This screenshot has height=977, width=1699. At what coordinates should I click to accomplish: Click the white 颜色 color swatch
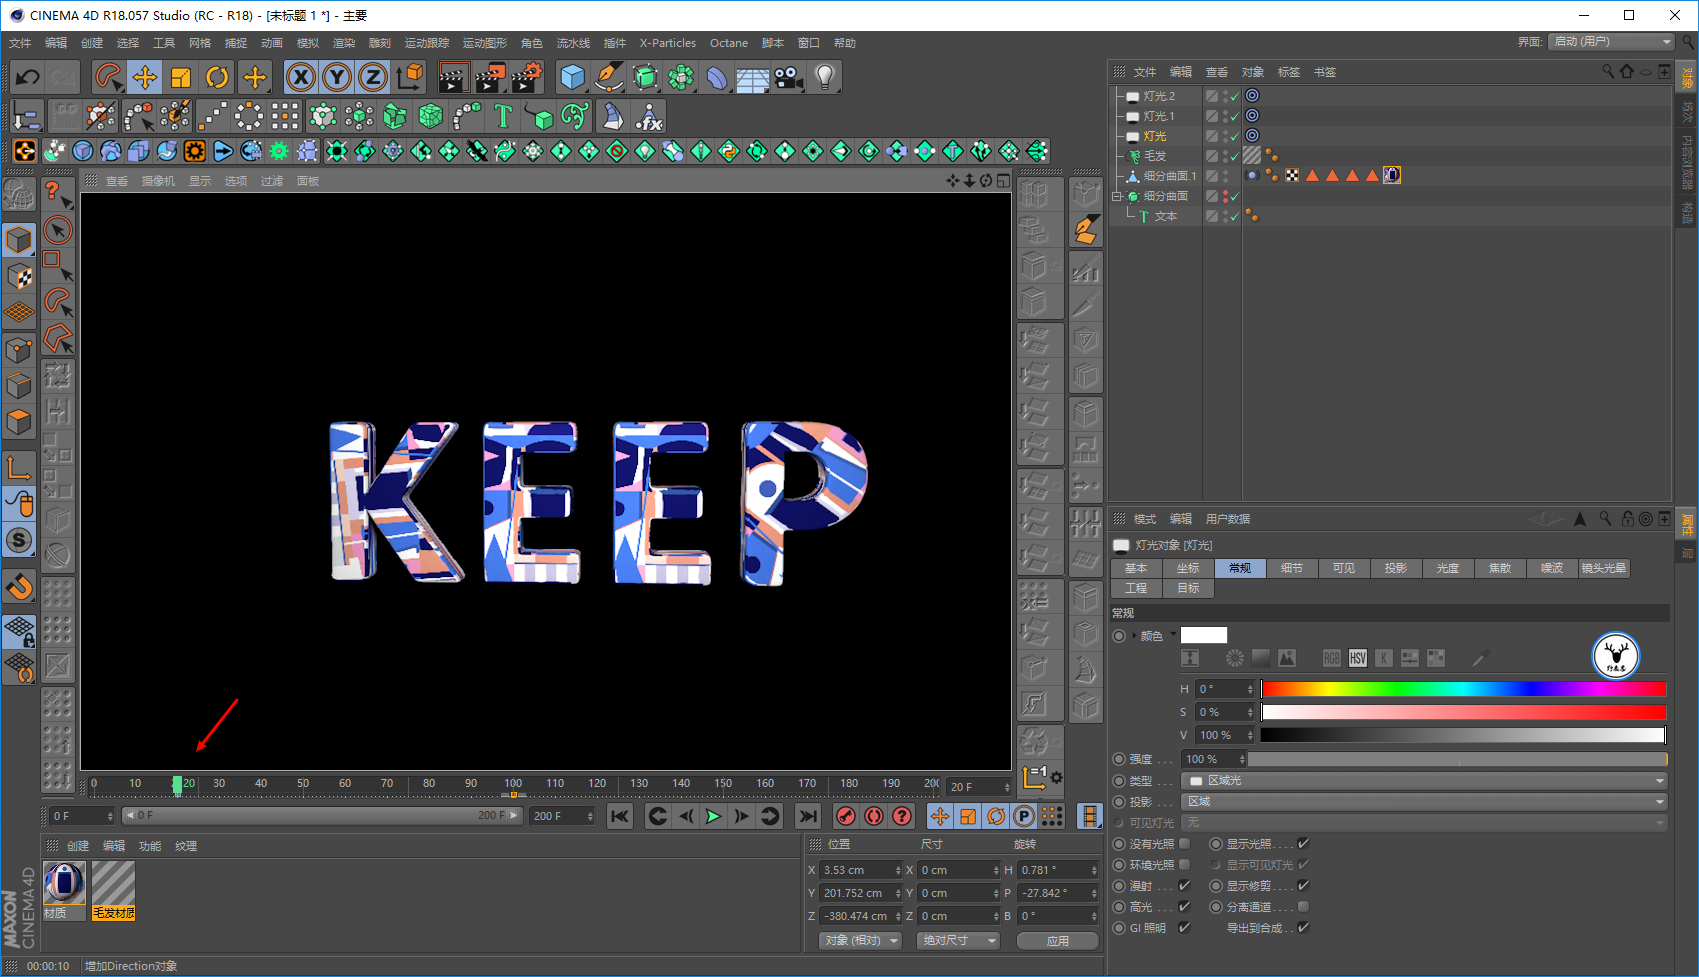1203,635
